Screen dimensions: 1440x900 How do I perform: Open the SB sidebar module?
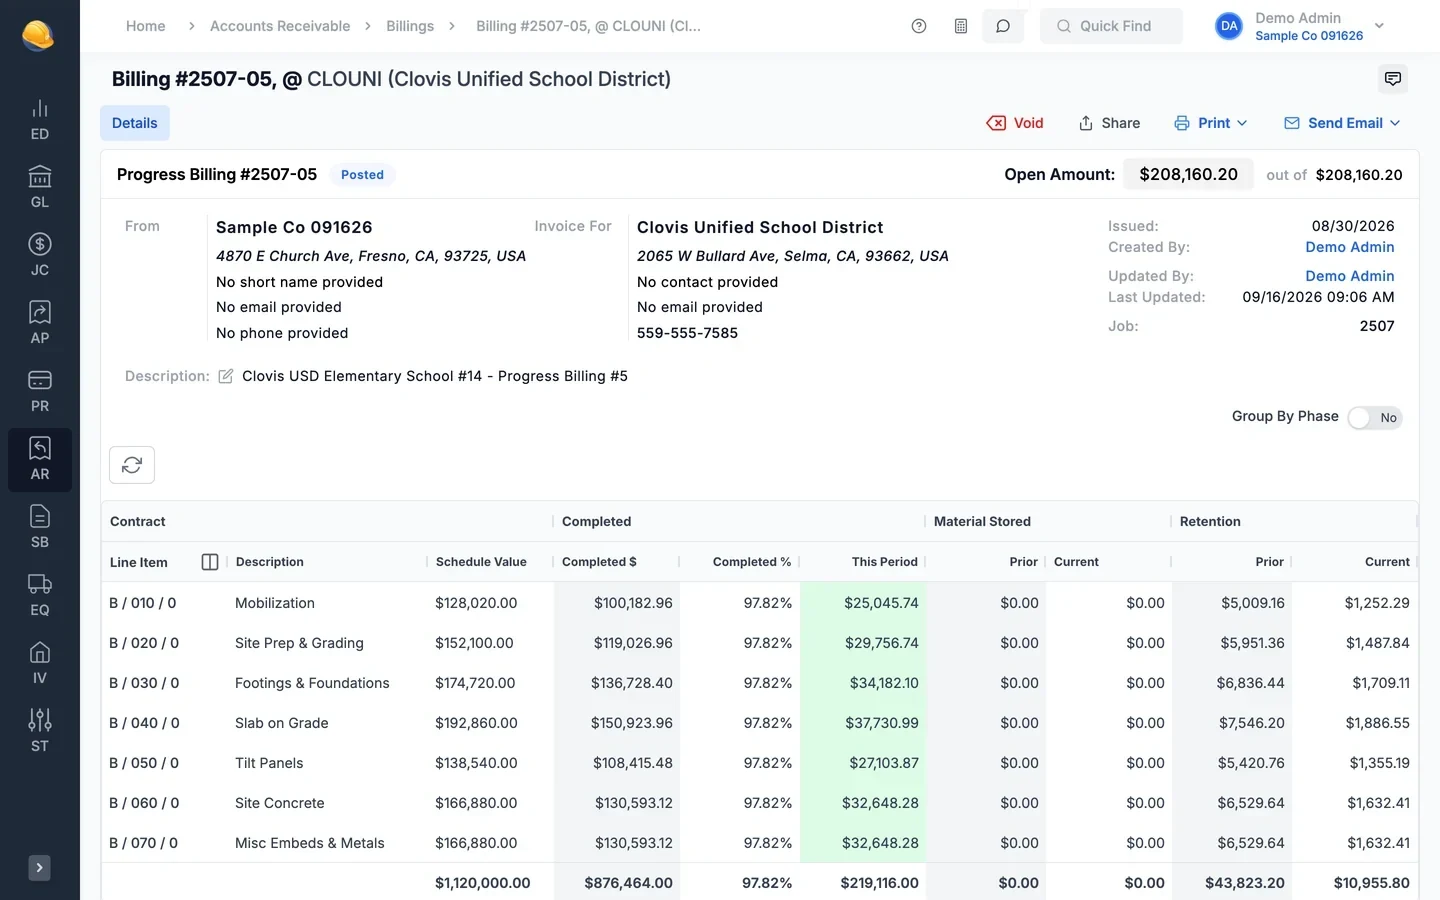pyautogui.click(x=40, y=528)
